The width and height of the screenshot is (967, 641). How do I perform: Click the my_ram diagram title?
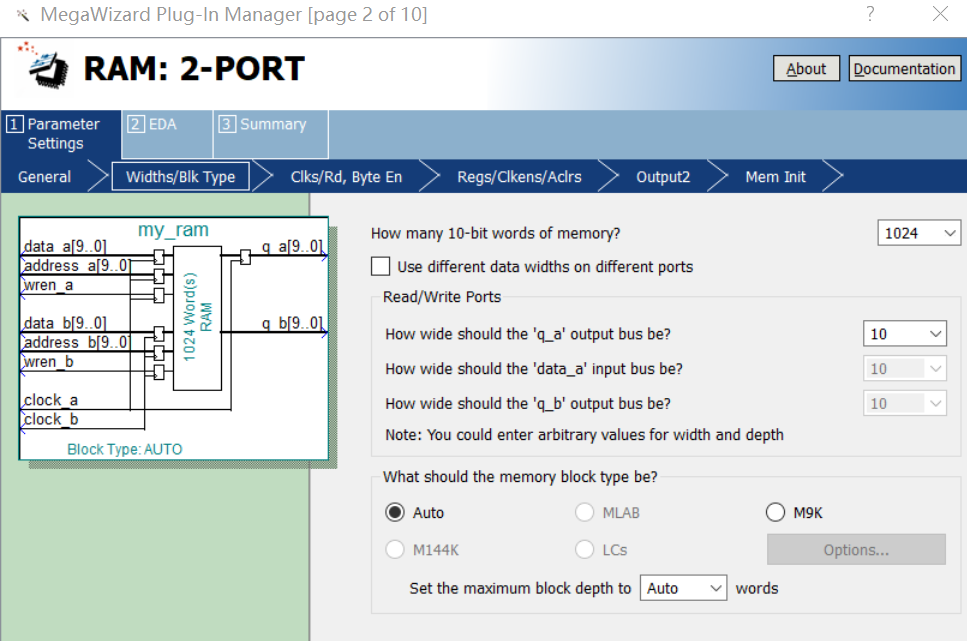pyautogui.click(x=173, y=230)
